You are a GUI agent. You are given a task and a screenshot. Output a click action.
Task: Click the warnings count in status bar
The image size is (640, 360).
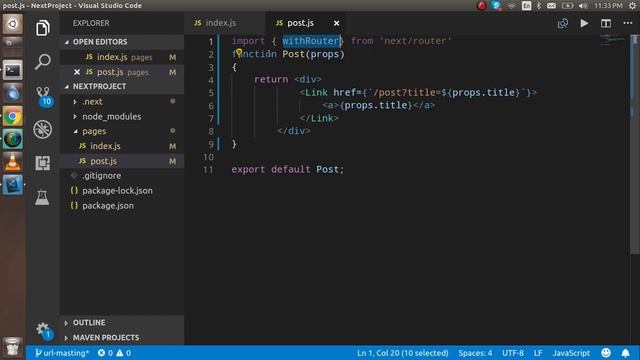(x=124, y=353)
